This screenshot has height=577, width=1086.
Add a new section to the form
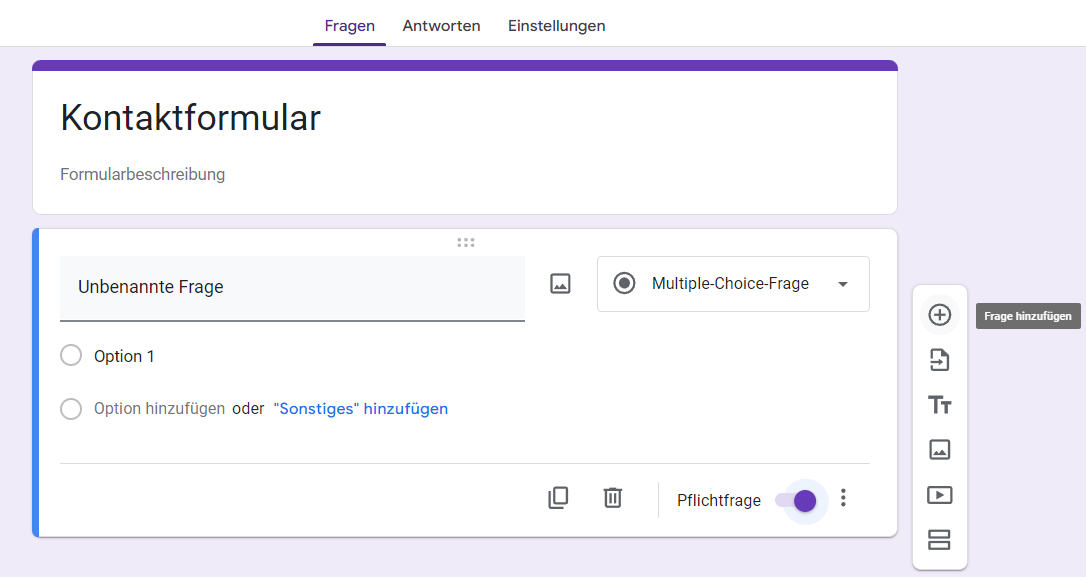pyautogui.click(x=939, y=540)
